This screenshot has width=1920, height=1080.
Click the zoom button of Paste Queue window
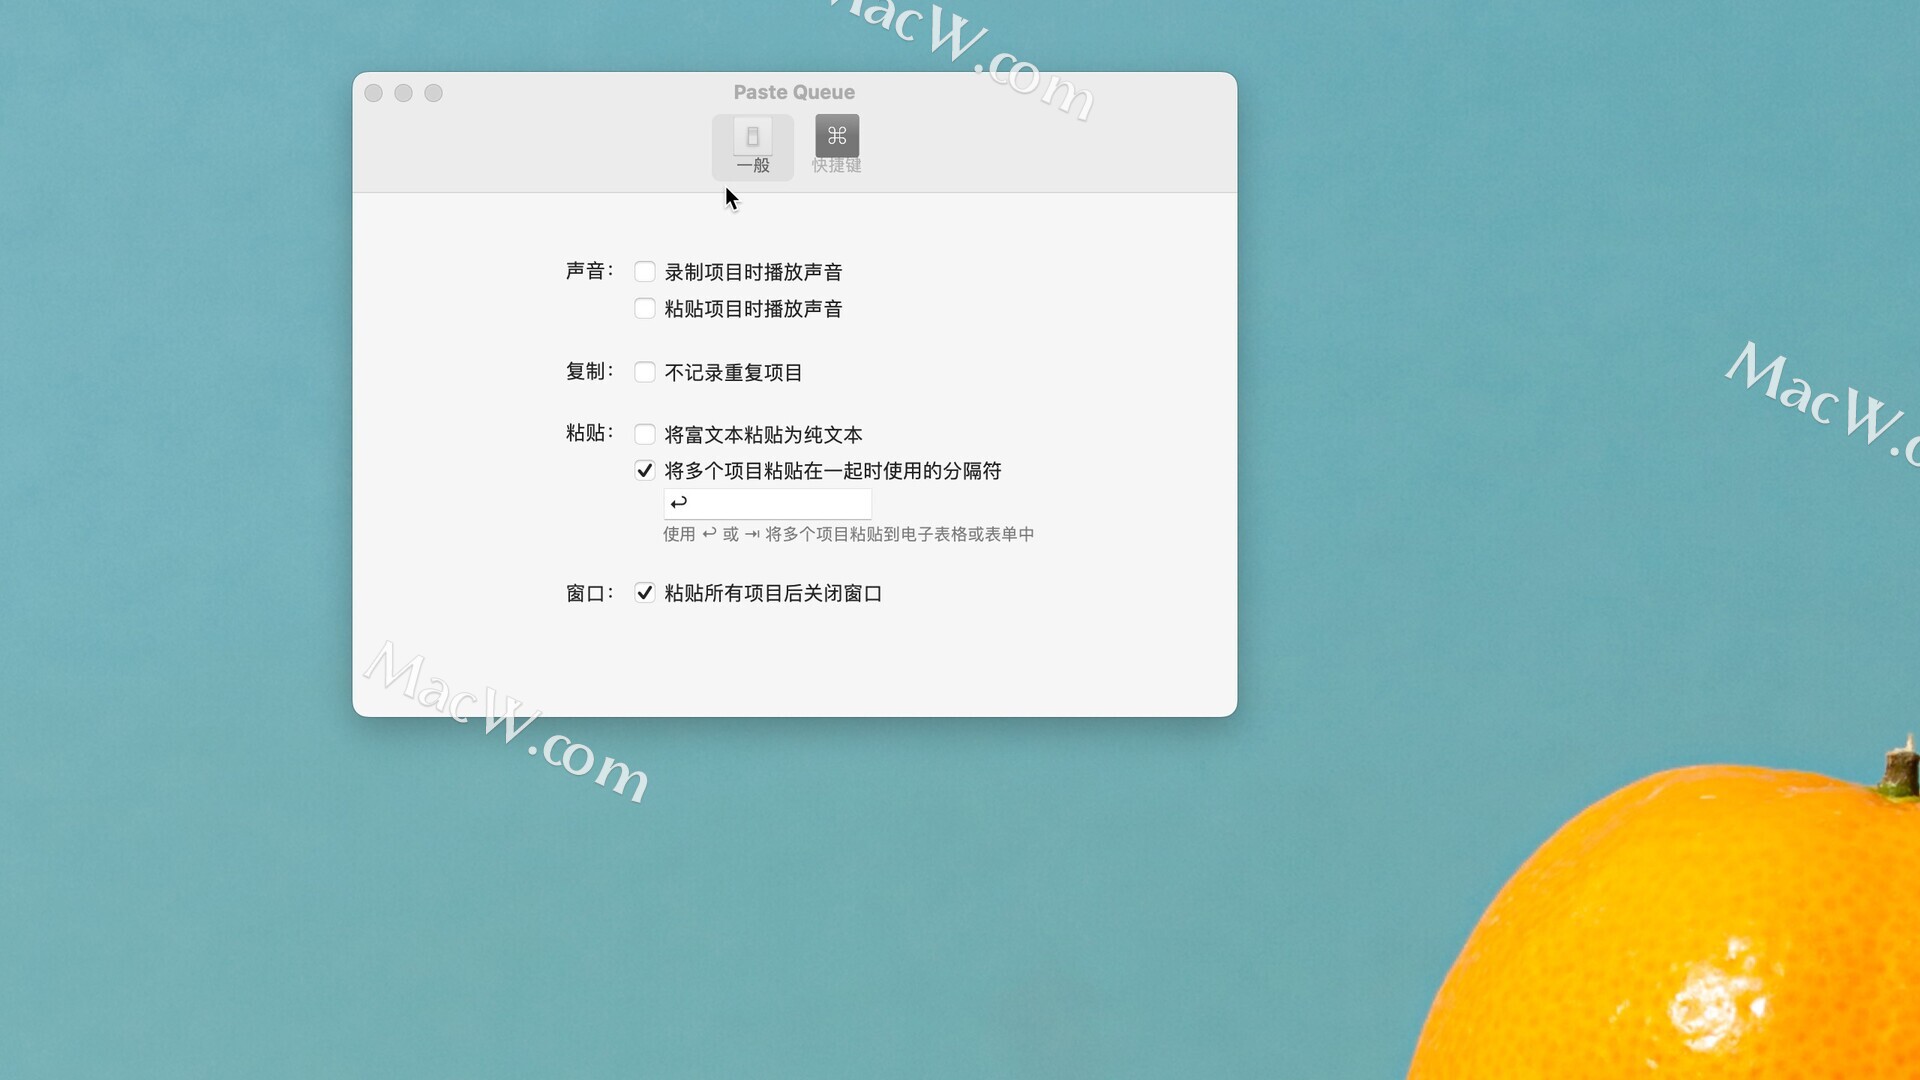(x=434, y=93)
